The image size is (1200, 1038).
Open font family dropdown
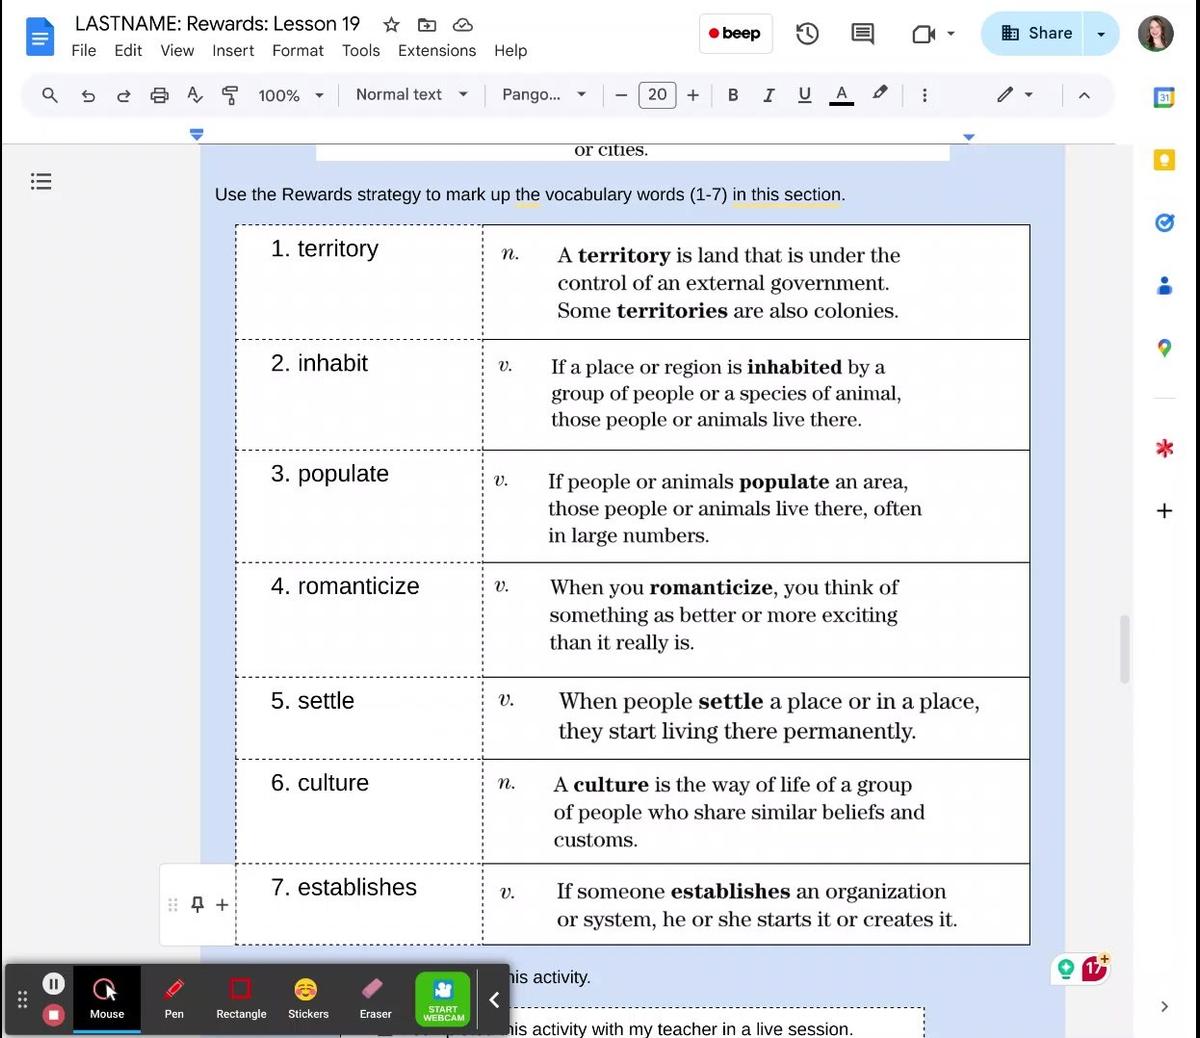[x=544, y=95]
